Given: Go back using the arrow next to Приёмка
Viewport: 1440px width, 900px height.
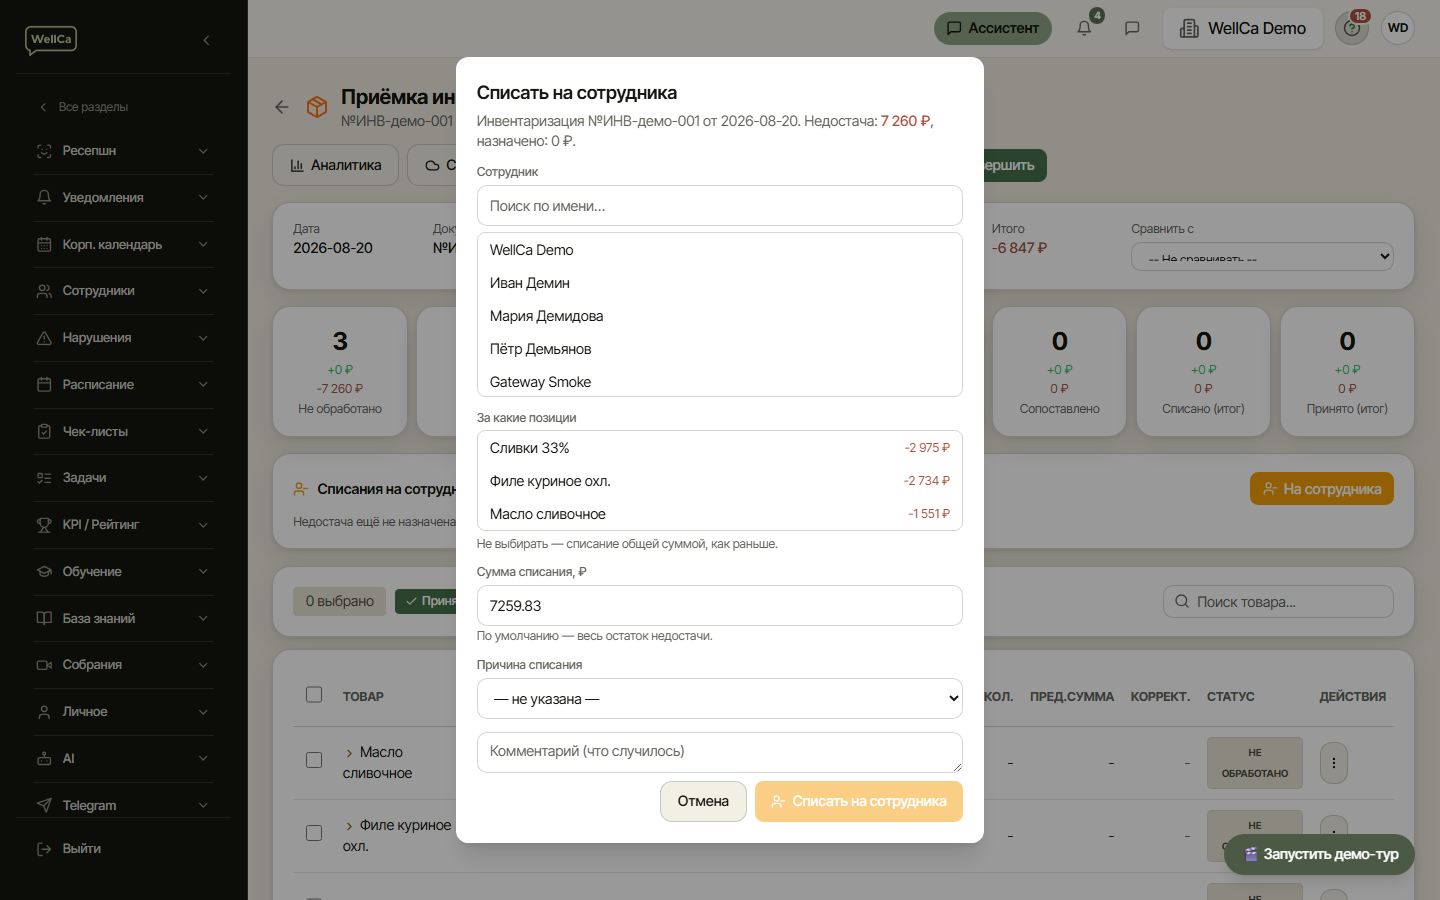Looking at the screenshot, I should 282,107.
